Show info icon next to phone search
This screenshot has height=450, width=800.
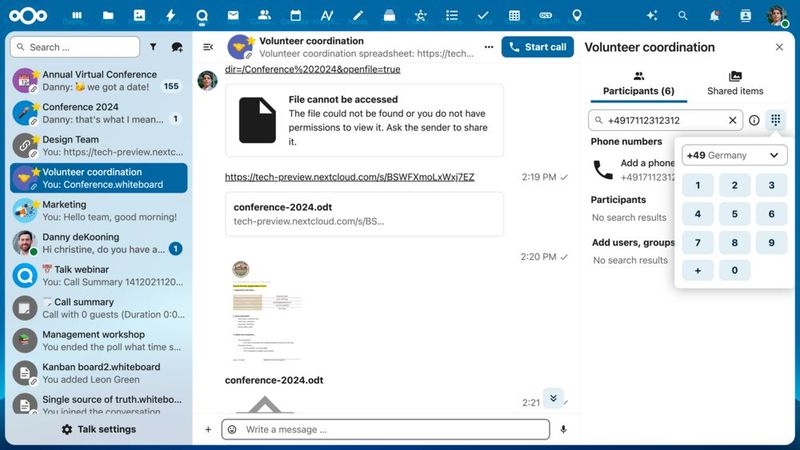[x=754, y=120]
